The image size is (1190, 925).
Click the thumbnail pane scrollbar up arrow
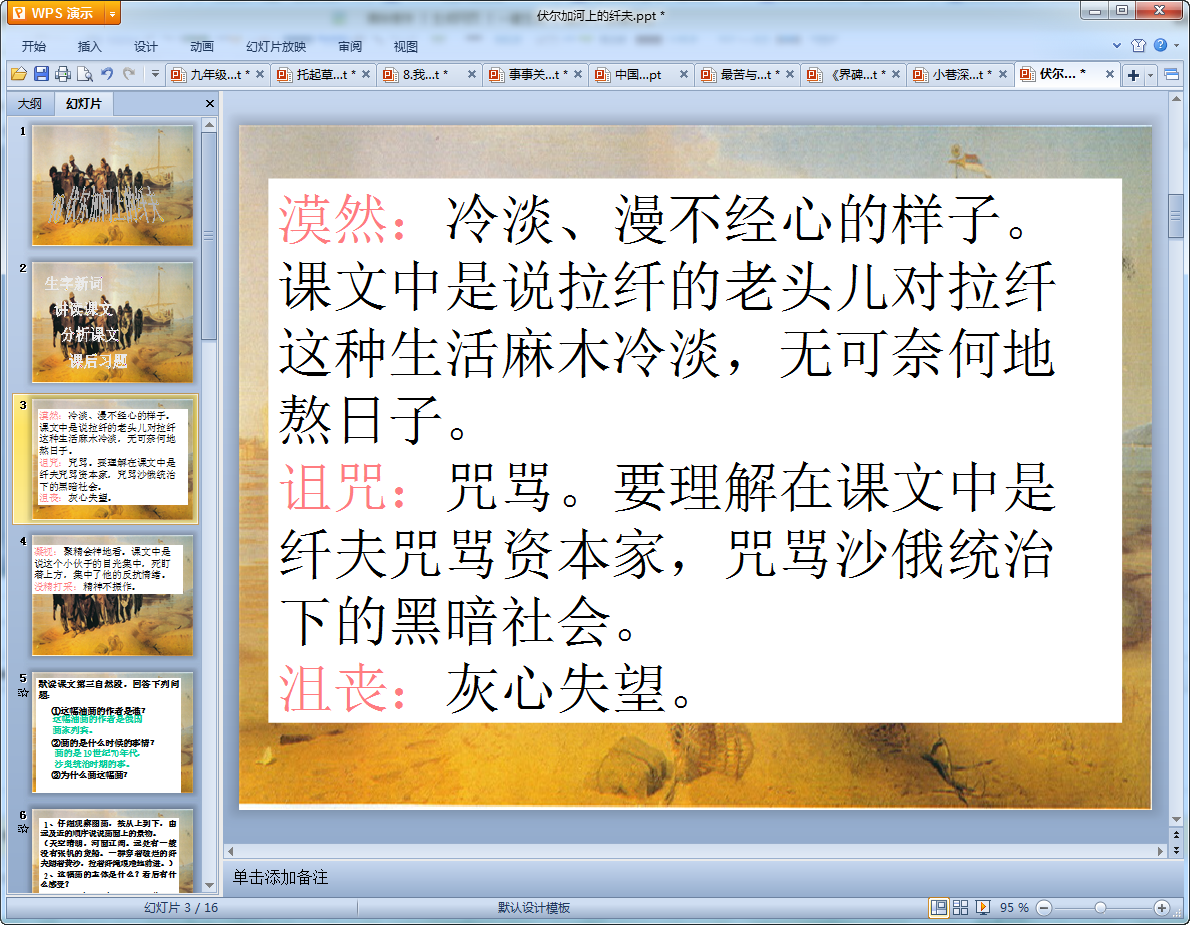[x=209, y=124]
